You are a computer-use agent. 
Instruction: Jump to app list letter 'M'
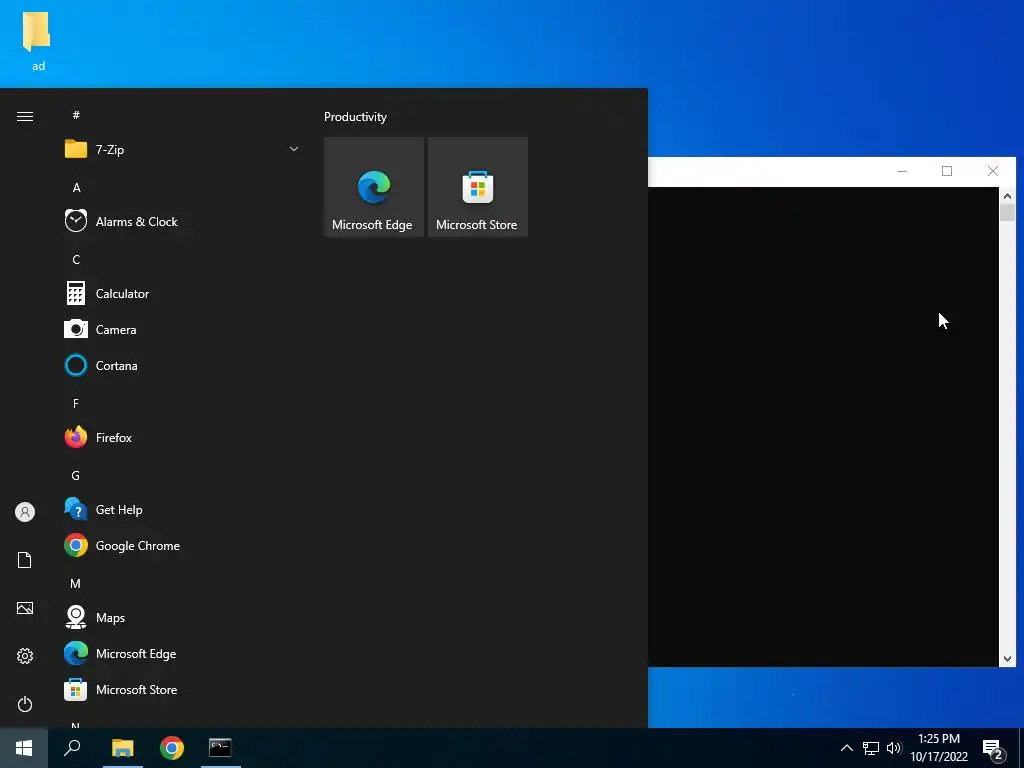point(76,583)
